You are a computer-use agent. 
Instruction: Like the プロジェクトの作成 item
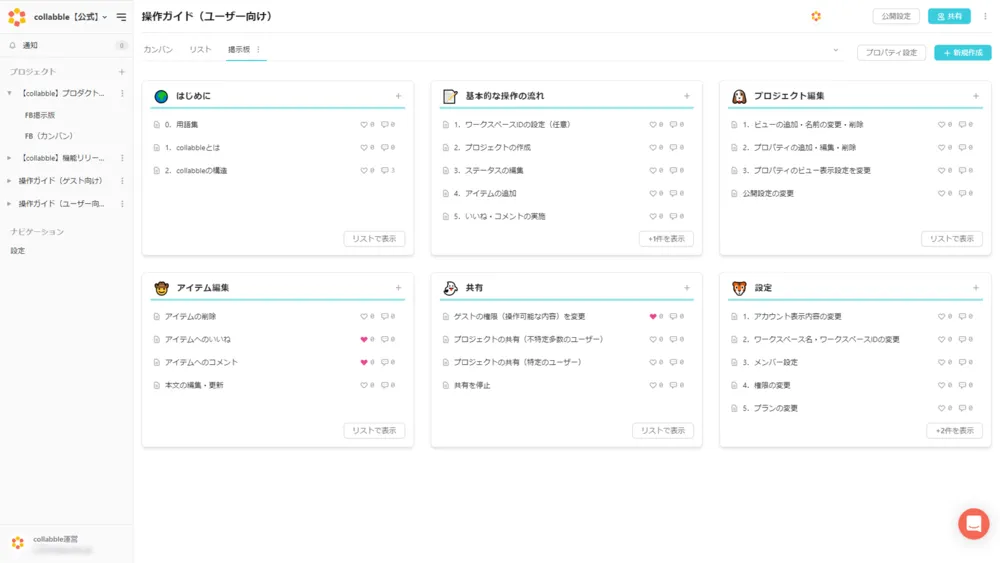pos(652,148)
